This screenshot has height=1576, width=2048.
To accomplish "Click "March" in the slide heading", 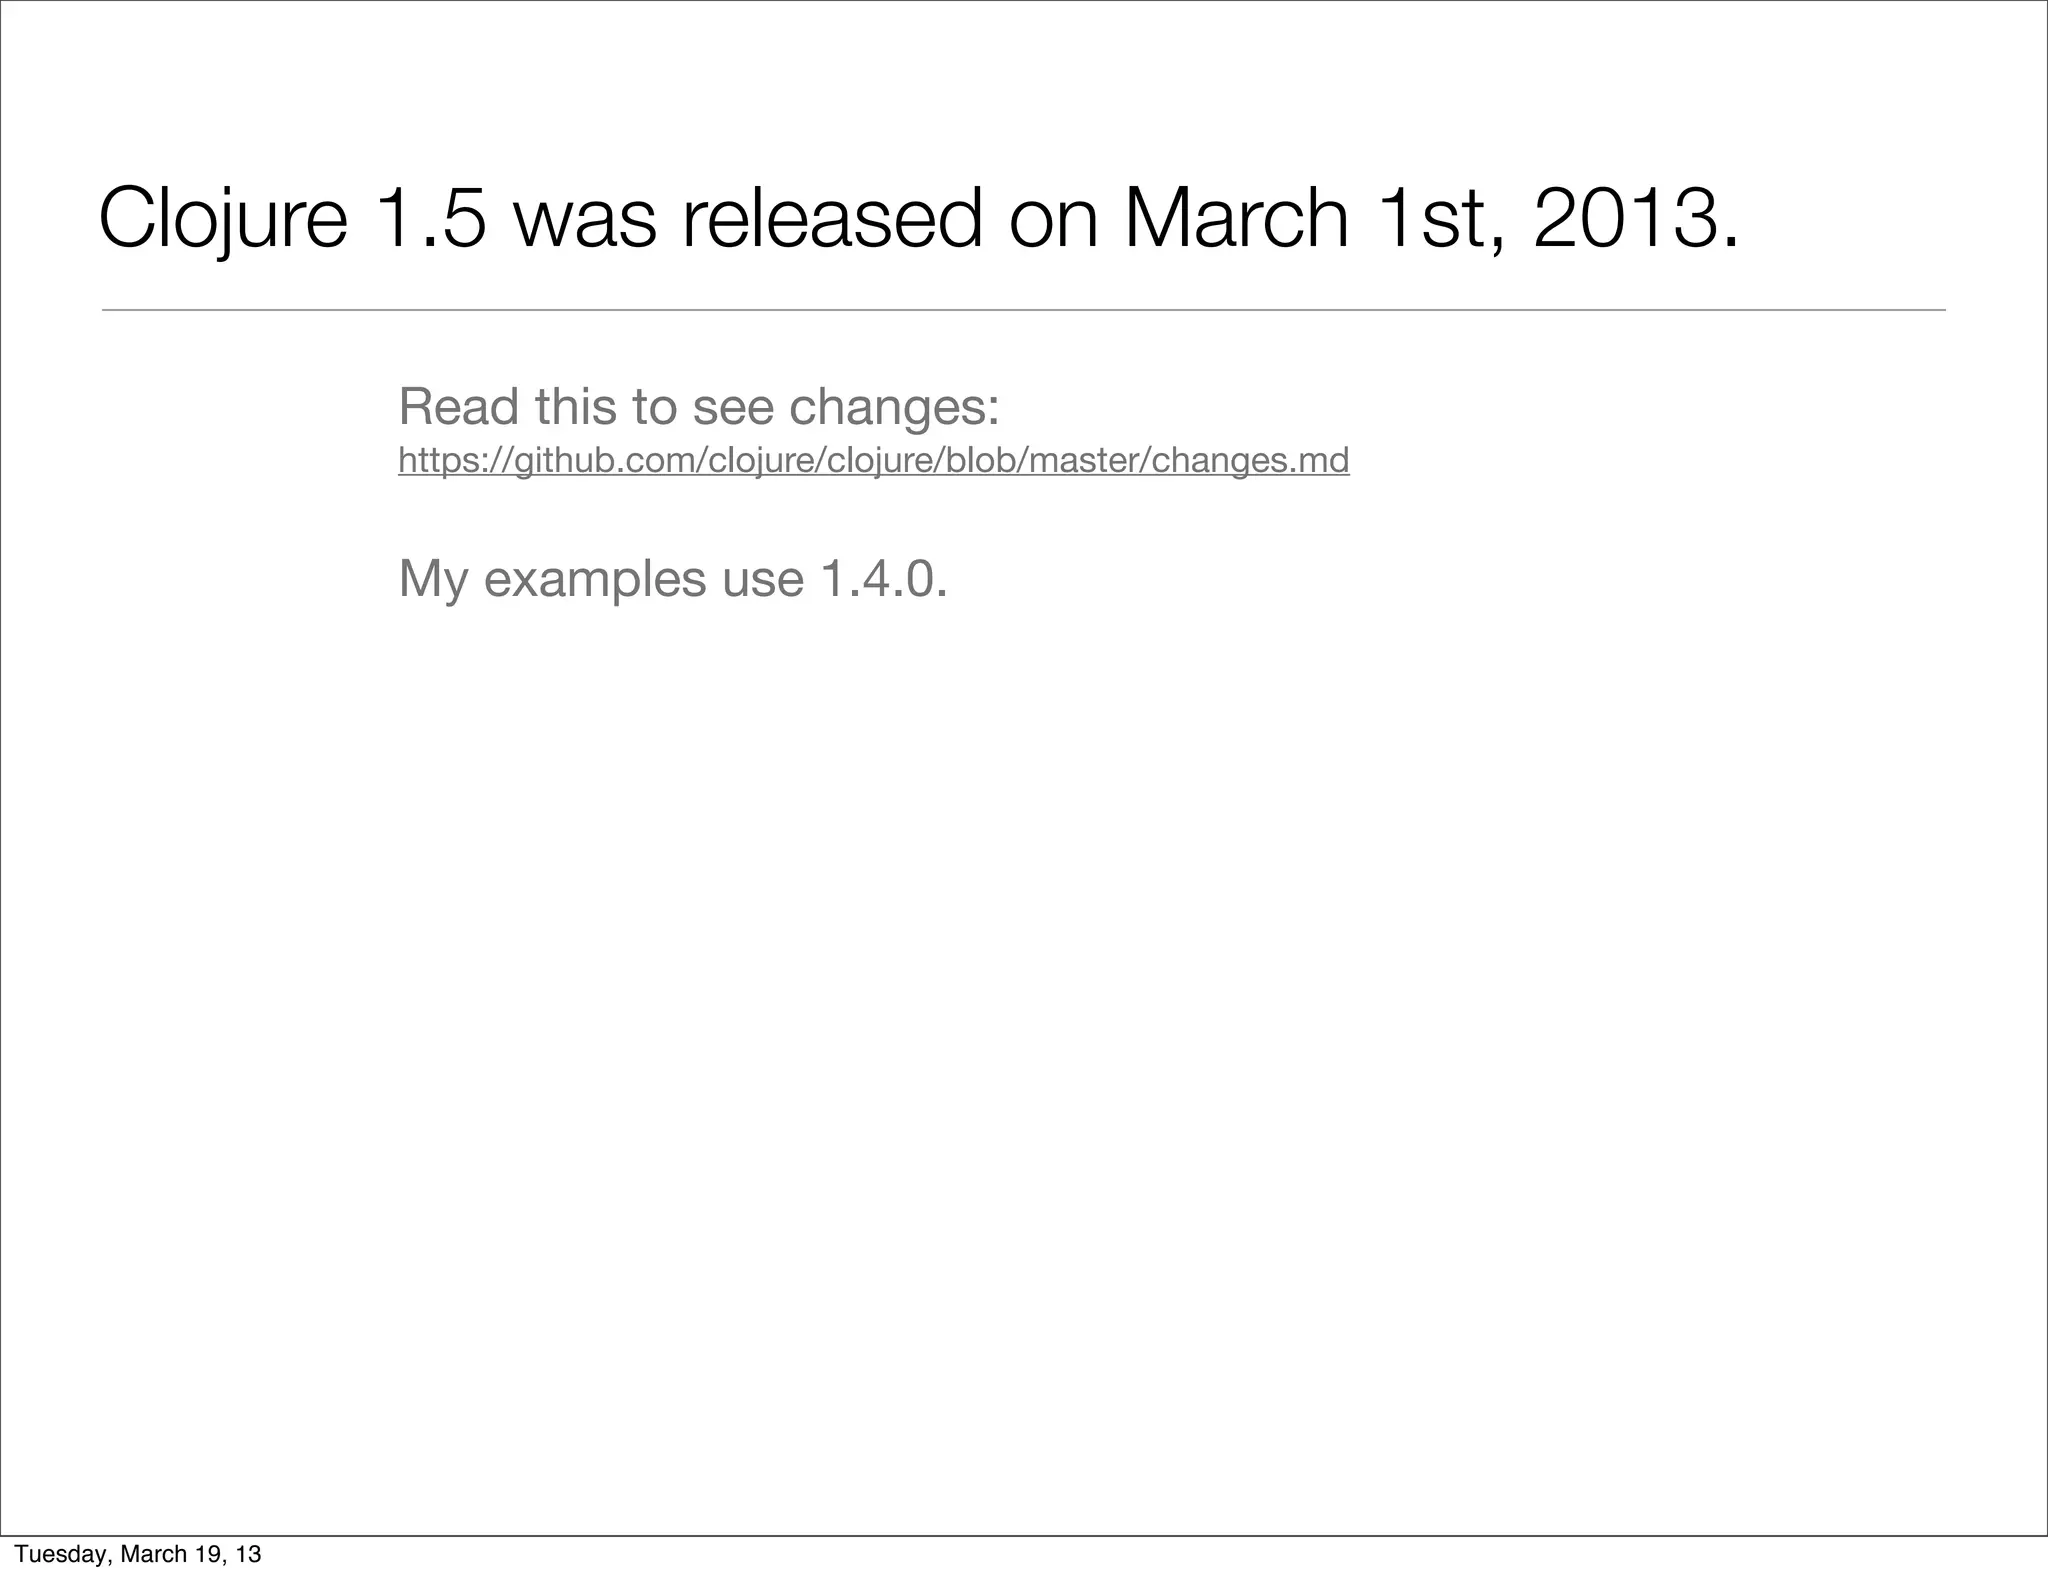I will 1236,219.
